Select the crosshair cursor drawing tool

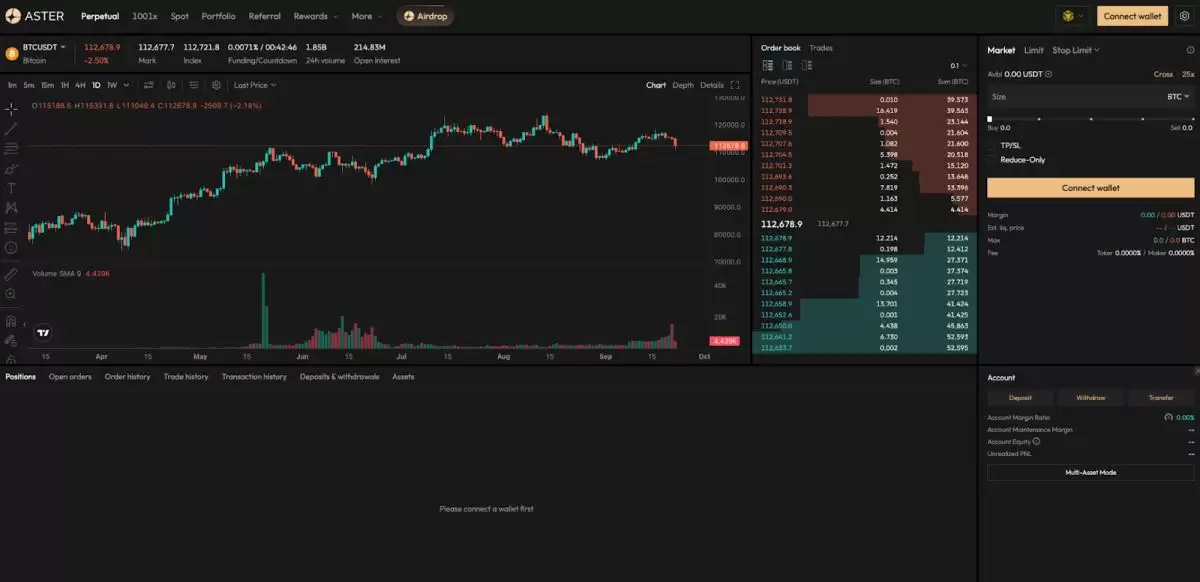tap(11, 108)
